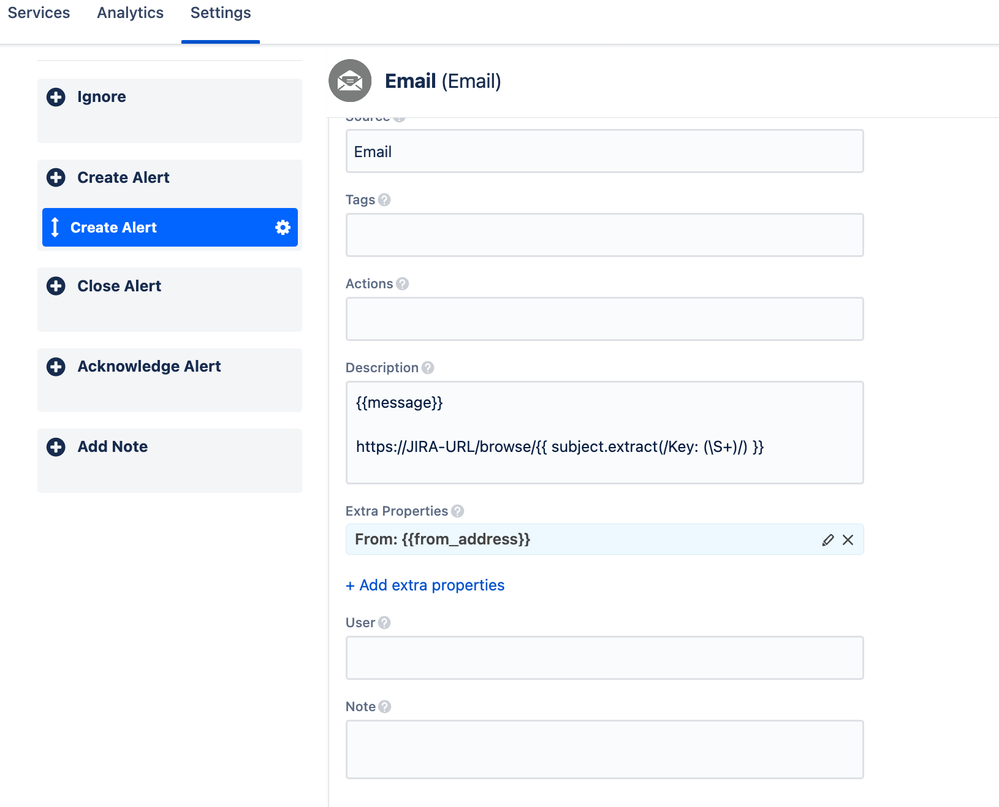Click the Ignore section label
The image size is (999, 807).
[102, 97]
